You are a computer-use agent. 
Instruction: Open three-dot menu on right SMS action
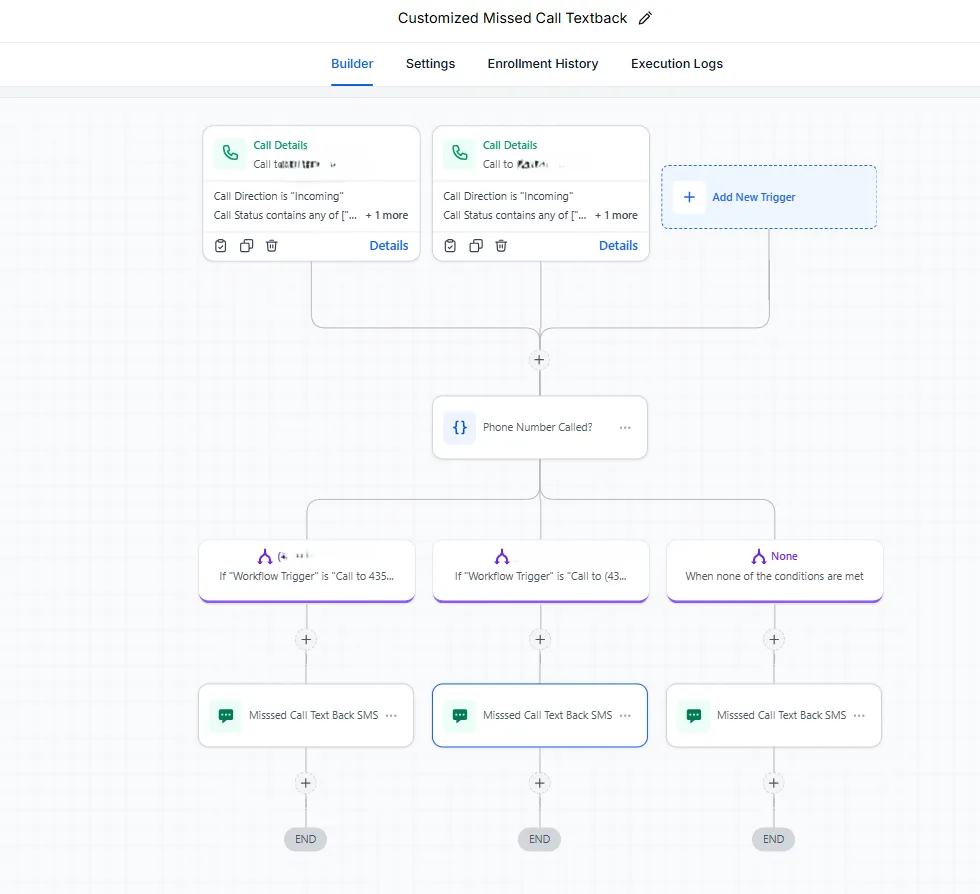click(859, 715)
